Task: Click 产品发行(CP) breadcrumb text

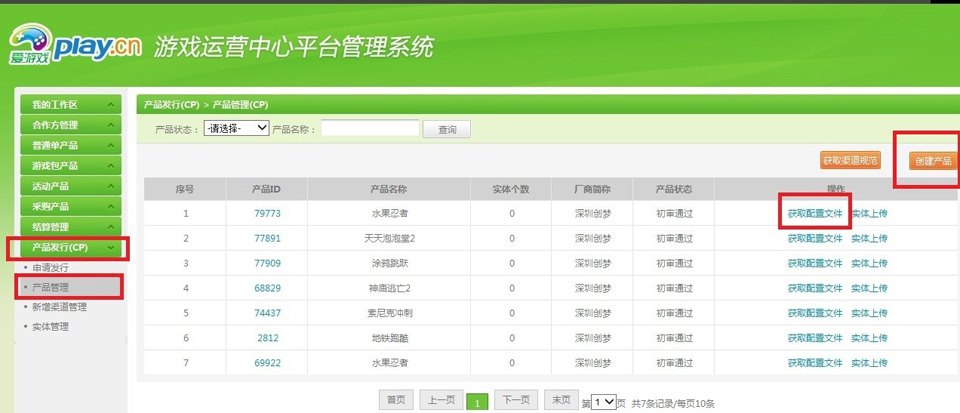Action: [x=172, y=105]
